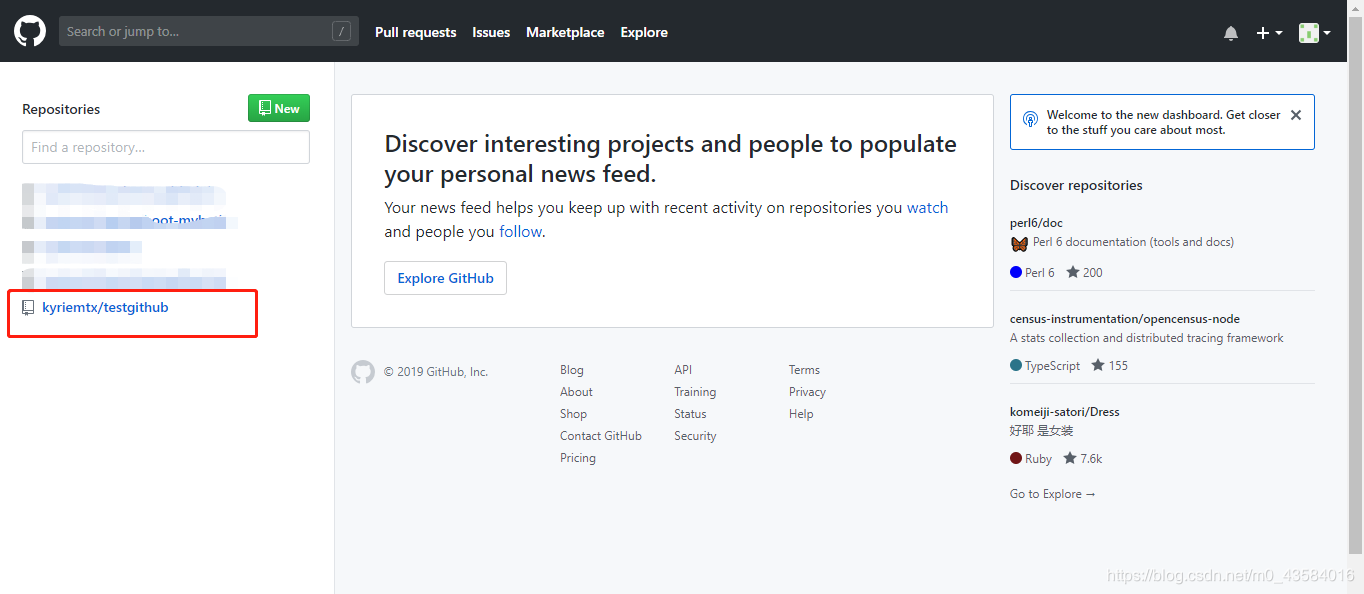The image size is (1364, 594).
Task: Open the perl6/doc repository
Action: pos(1036,223)
